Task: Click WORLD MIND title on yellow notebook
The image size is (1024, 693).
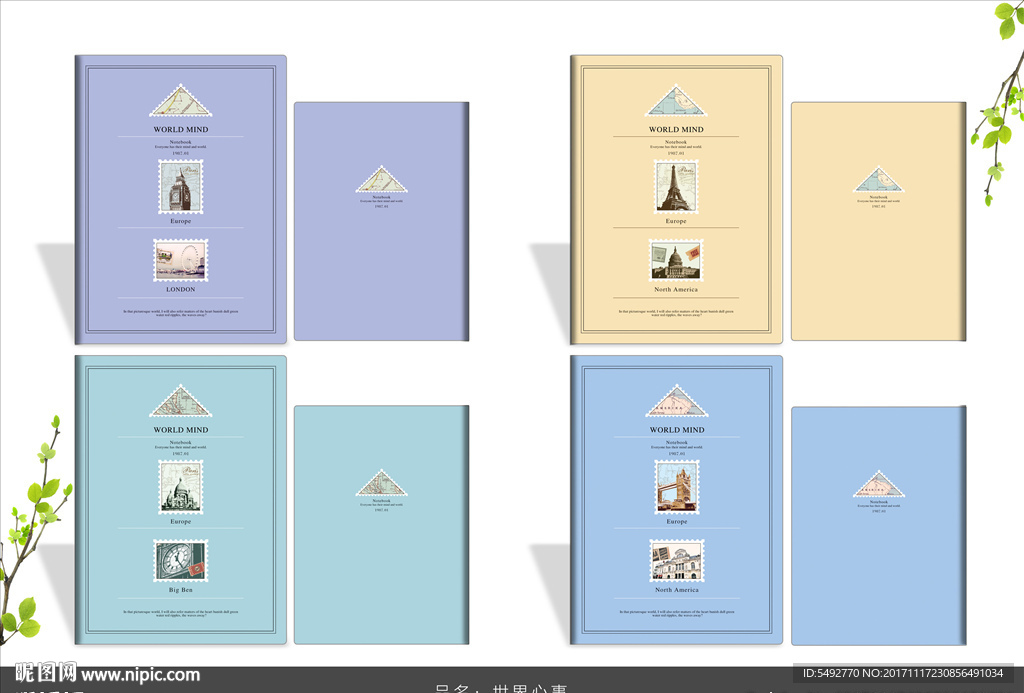Action: (x=676, y=130)
